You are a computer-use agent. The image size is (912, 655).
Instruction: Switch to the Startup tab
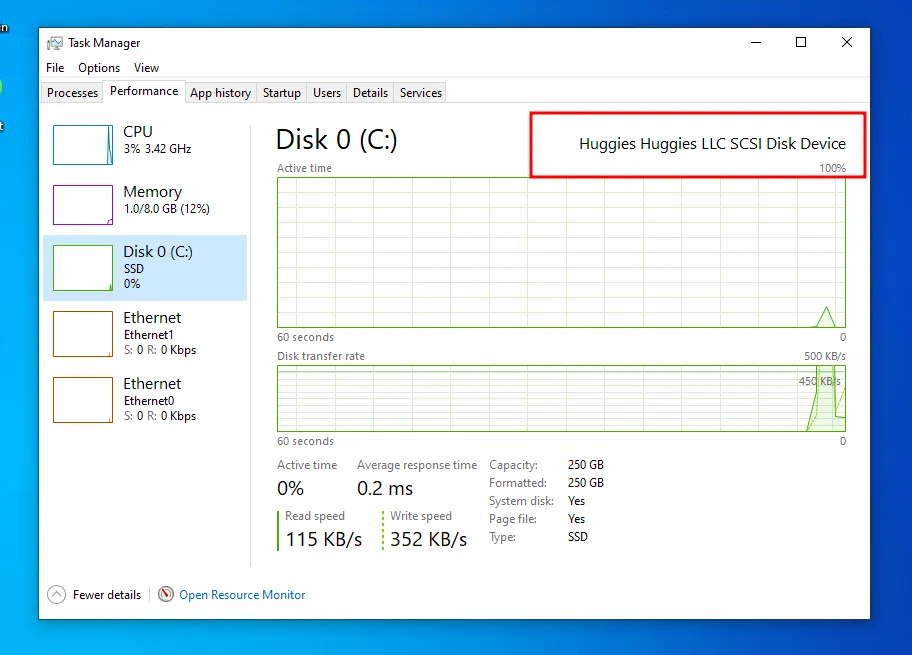[282, 93]
